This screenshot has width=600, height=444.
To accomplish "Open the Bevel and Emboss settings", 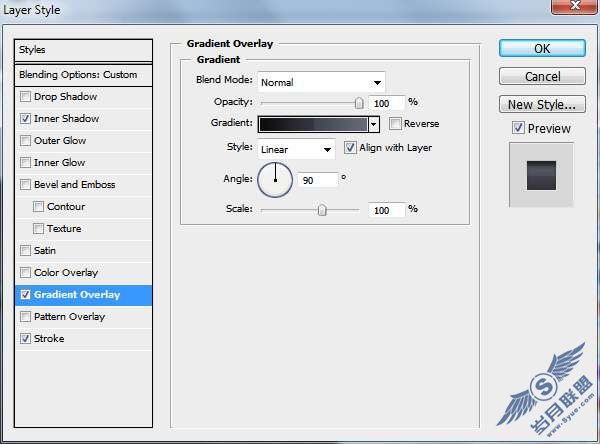I will tap(75, 184).
